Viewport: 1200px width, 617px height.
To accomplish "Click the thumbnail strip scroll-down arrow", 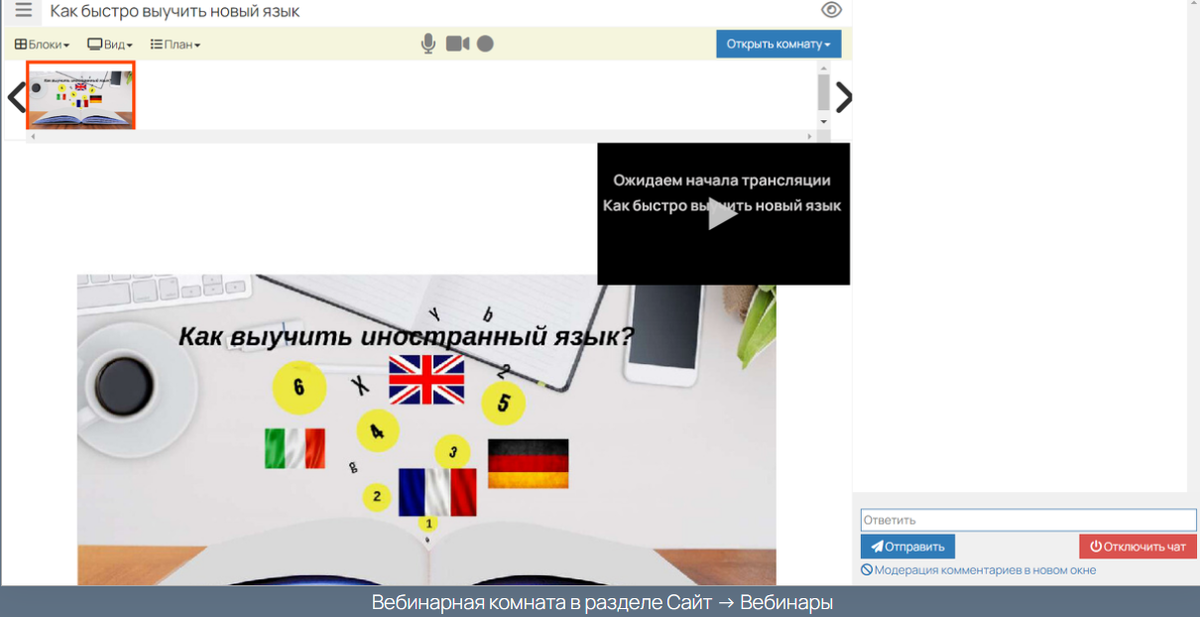I will (823, 121).
